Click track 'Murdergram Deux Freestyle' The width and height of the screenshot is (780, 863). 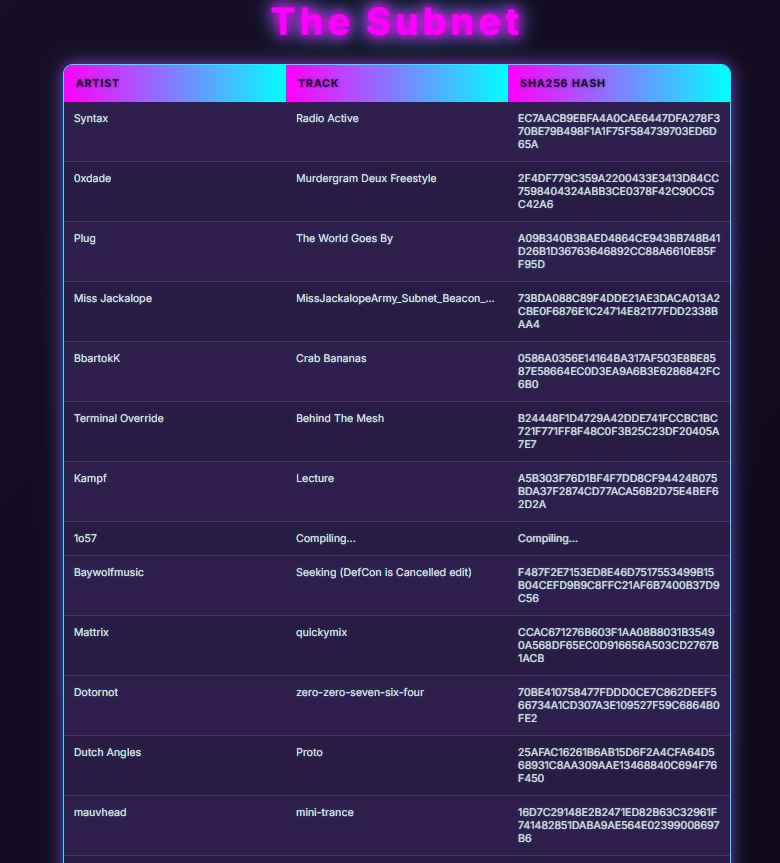coord(366,178)
